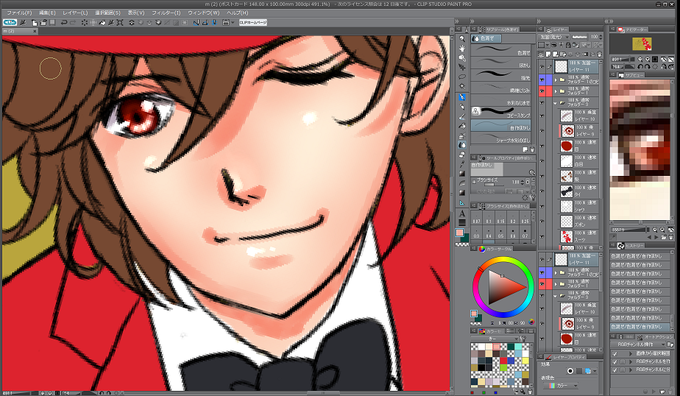
Task: Click the Undo arrow icon
Action: 64,22
